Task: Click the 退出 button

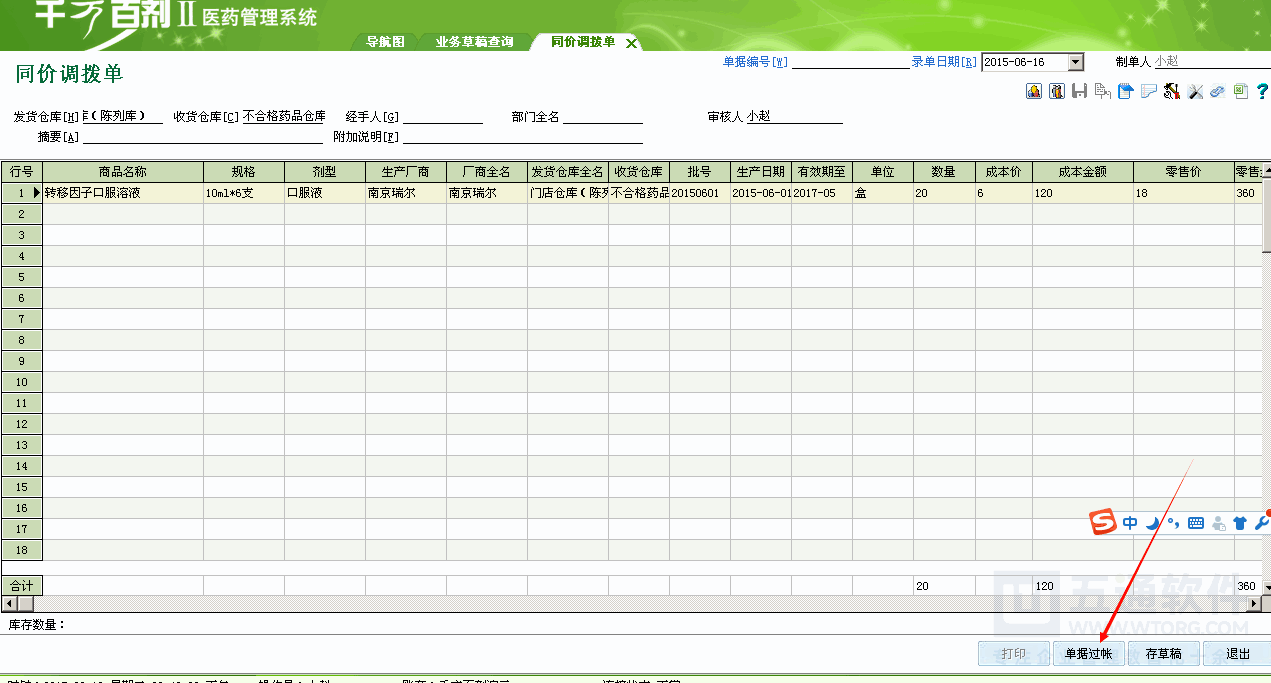Action: tap(1238, 654)
